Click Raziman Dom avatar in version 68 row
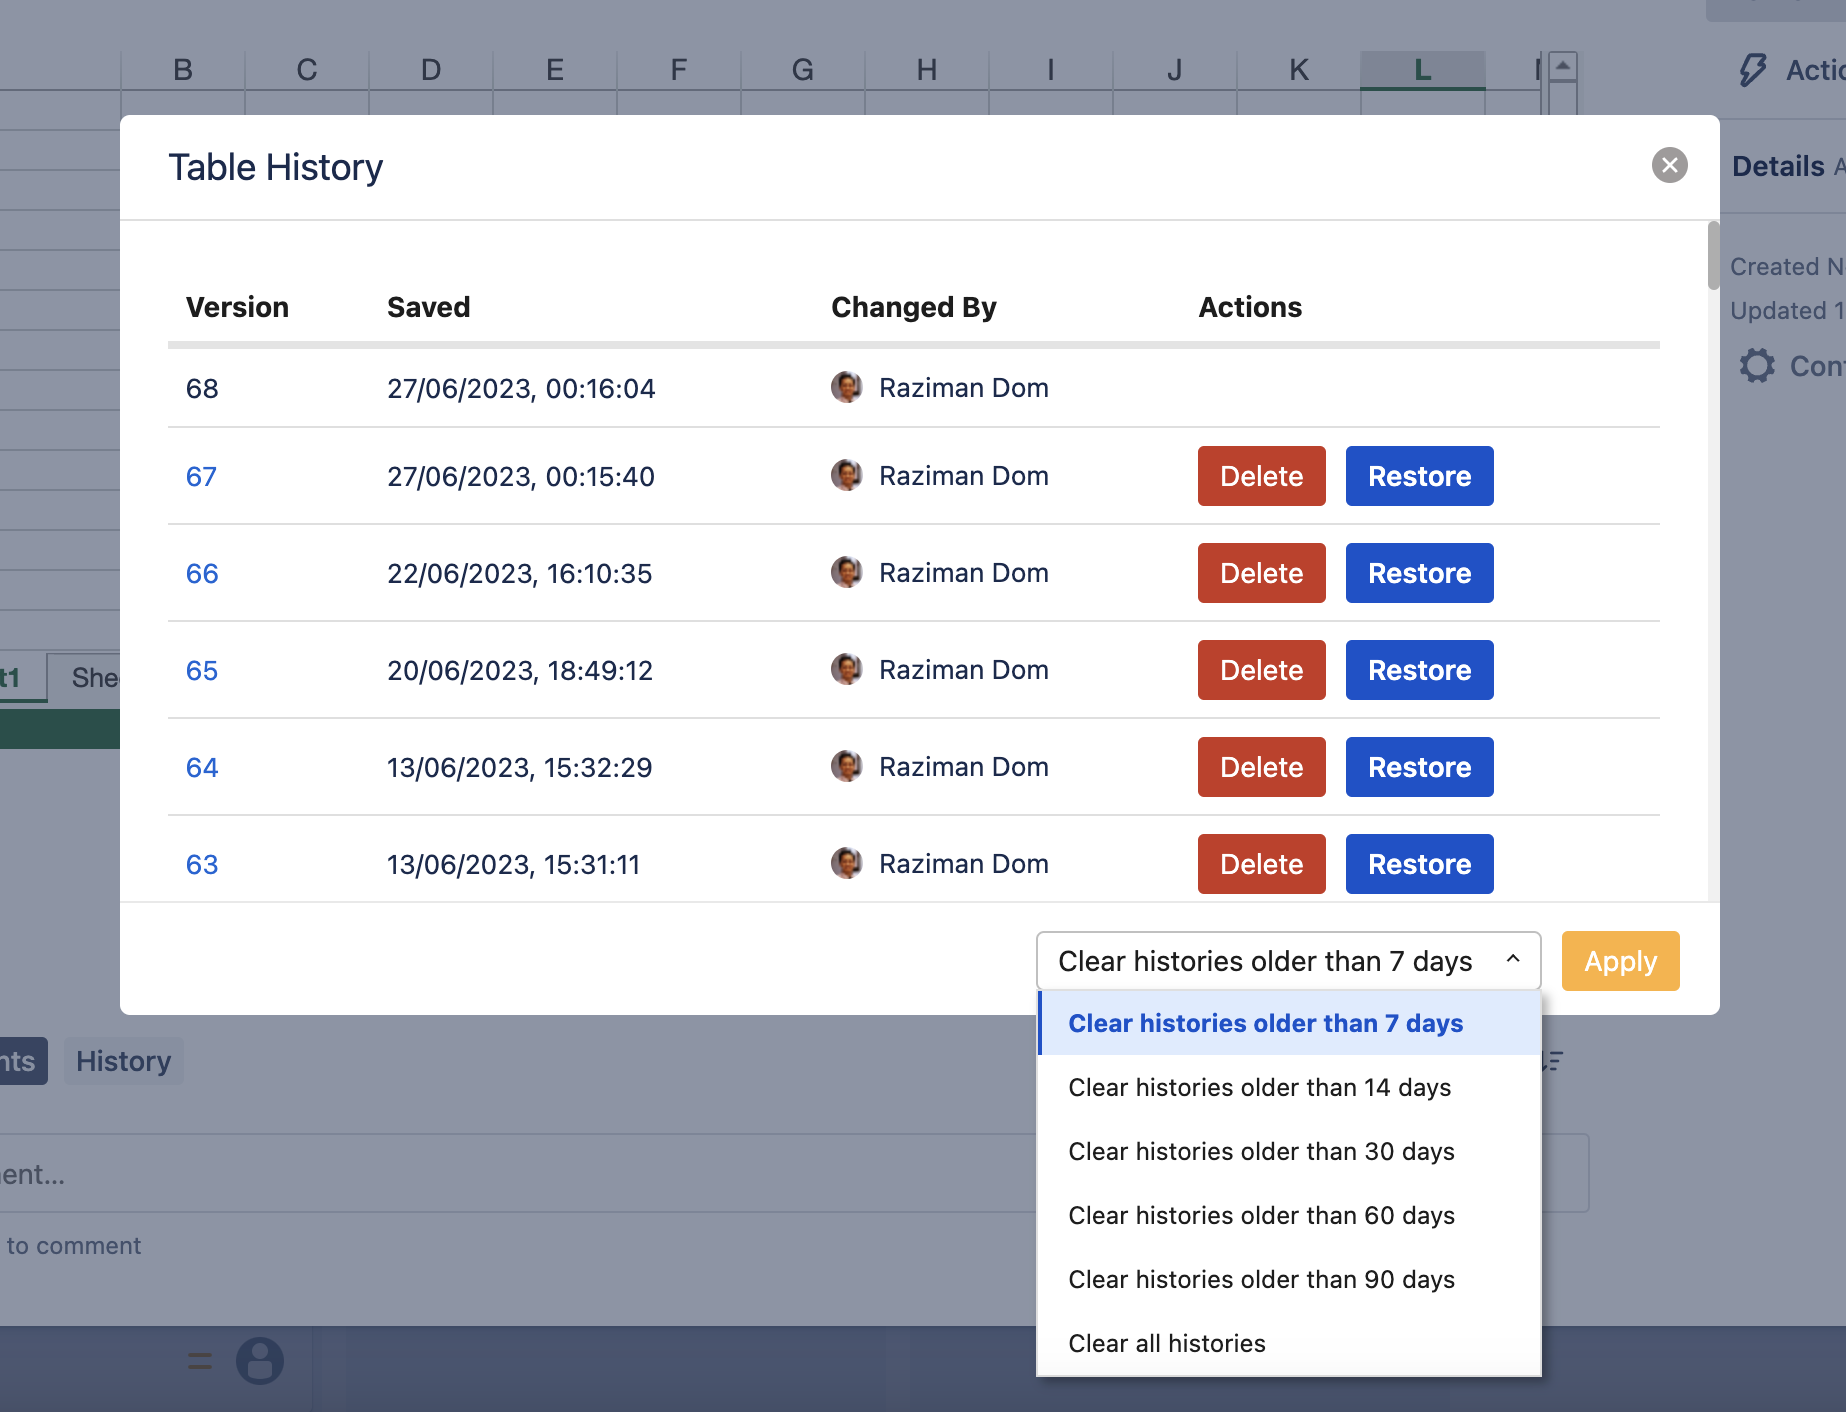 pos(846,388)
